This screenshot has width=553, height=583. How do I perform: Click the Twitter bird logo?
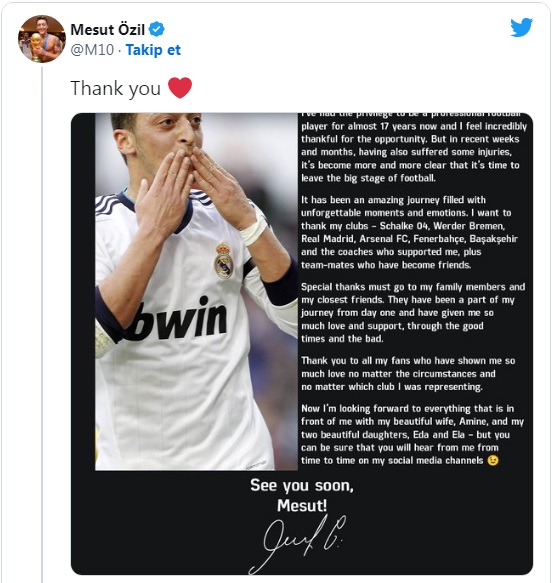[521, 27]
